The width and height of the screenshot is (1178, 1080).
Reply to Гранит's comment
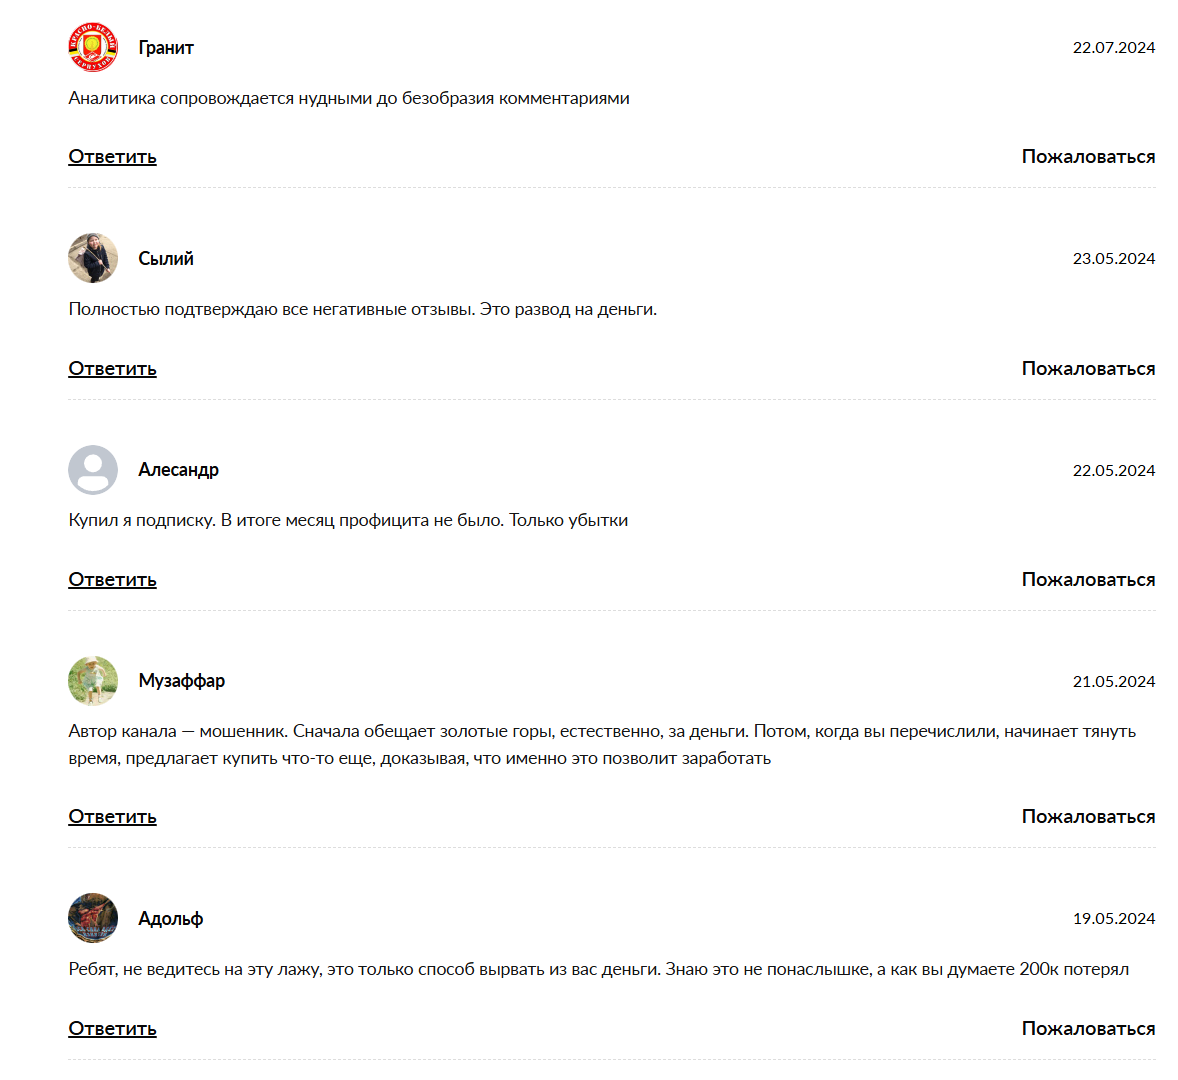click(x=112, y=157)
